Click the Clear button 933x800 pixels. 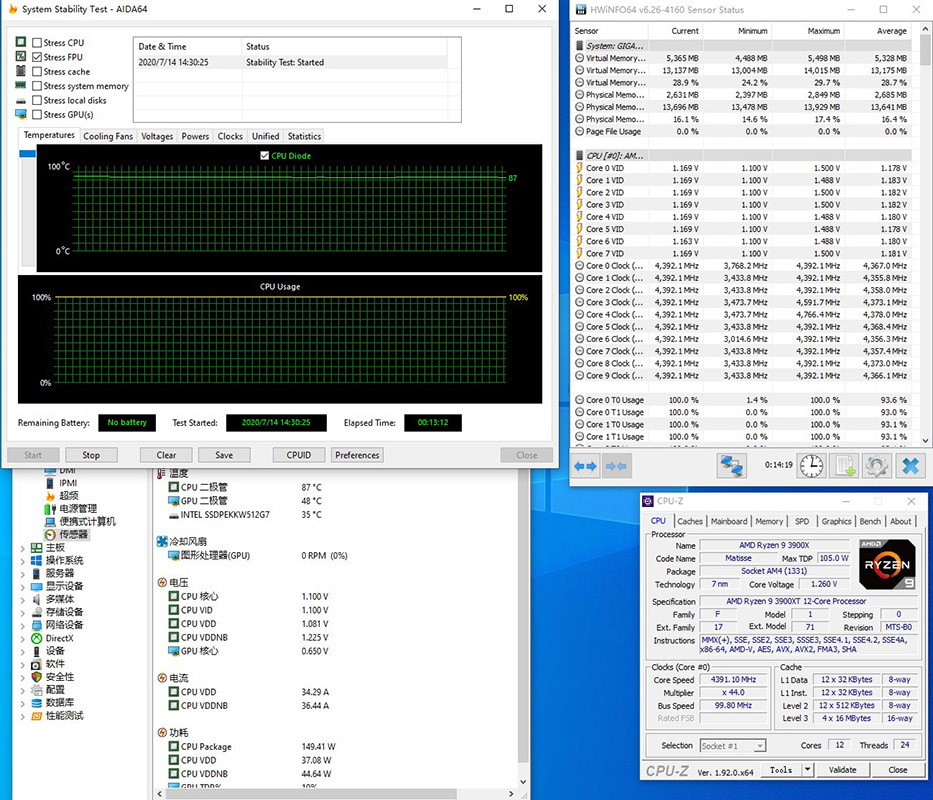[166, 455]
